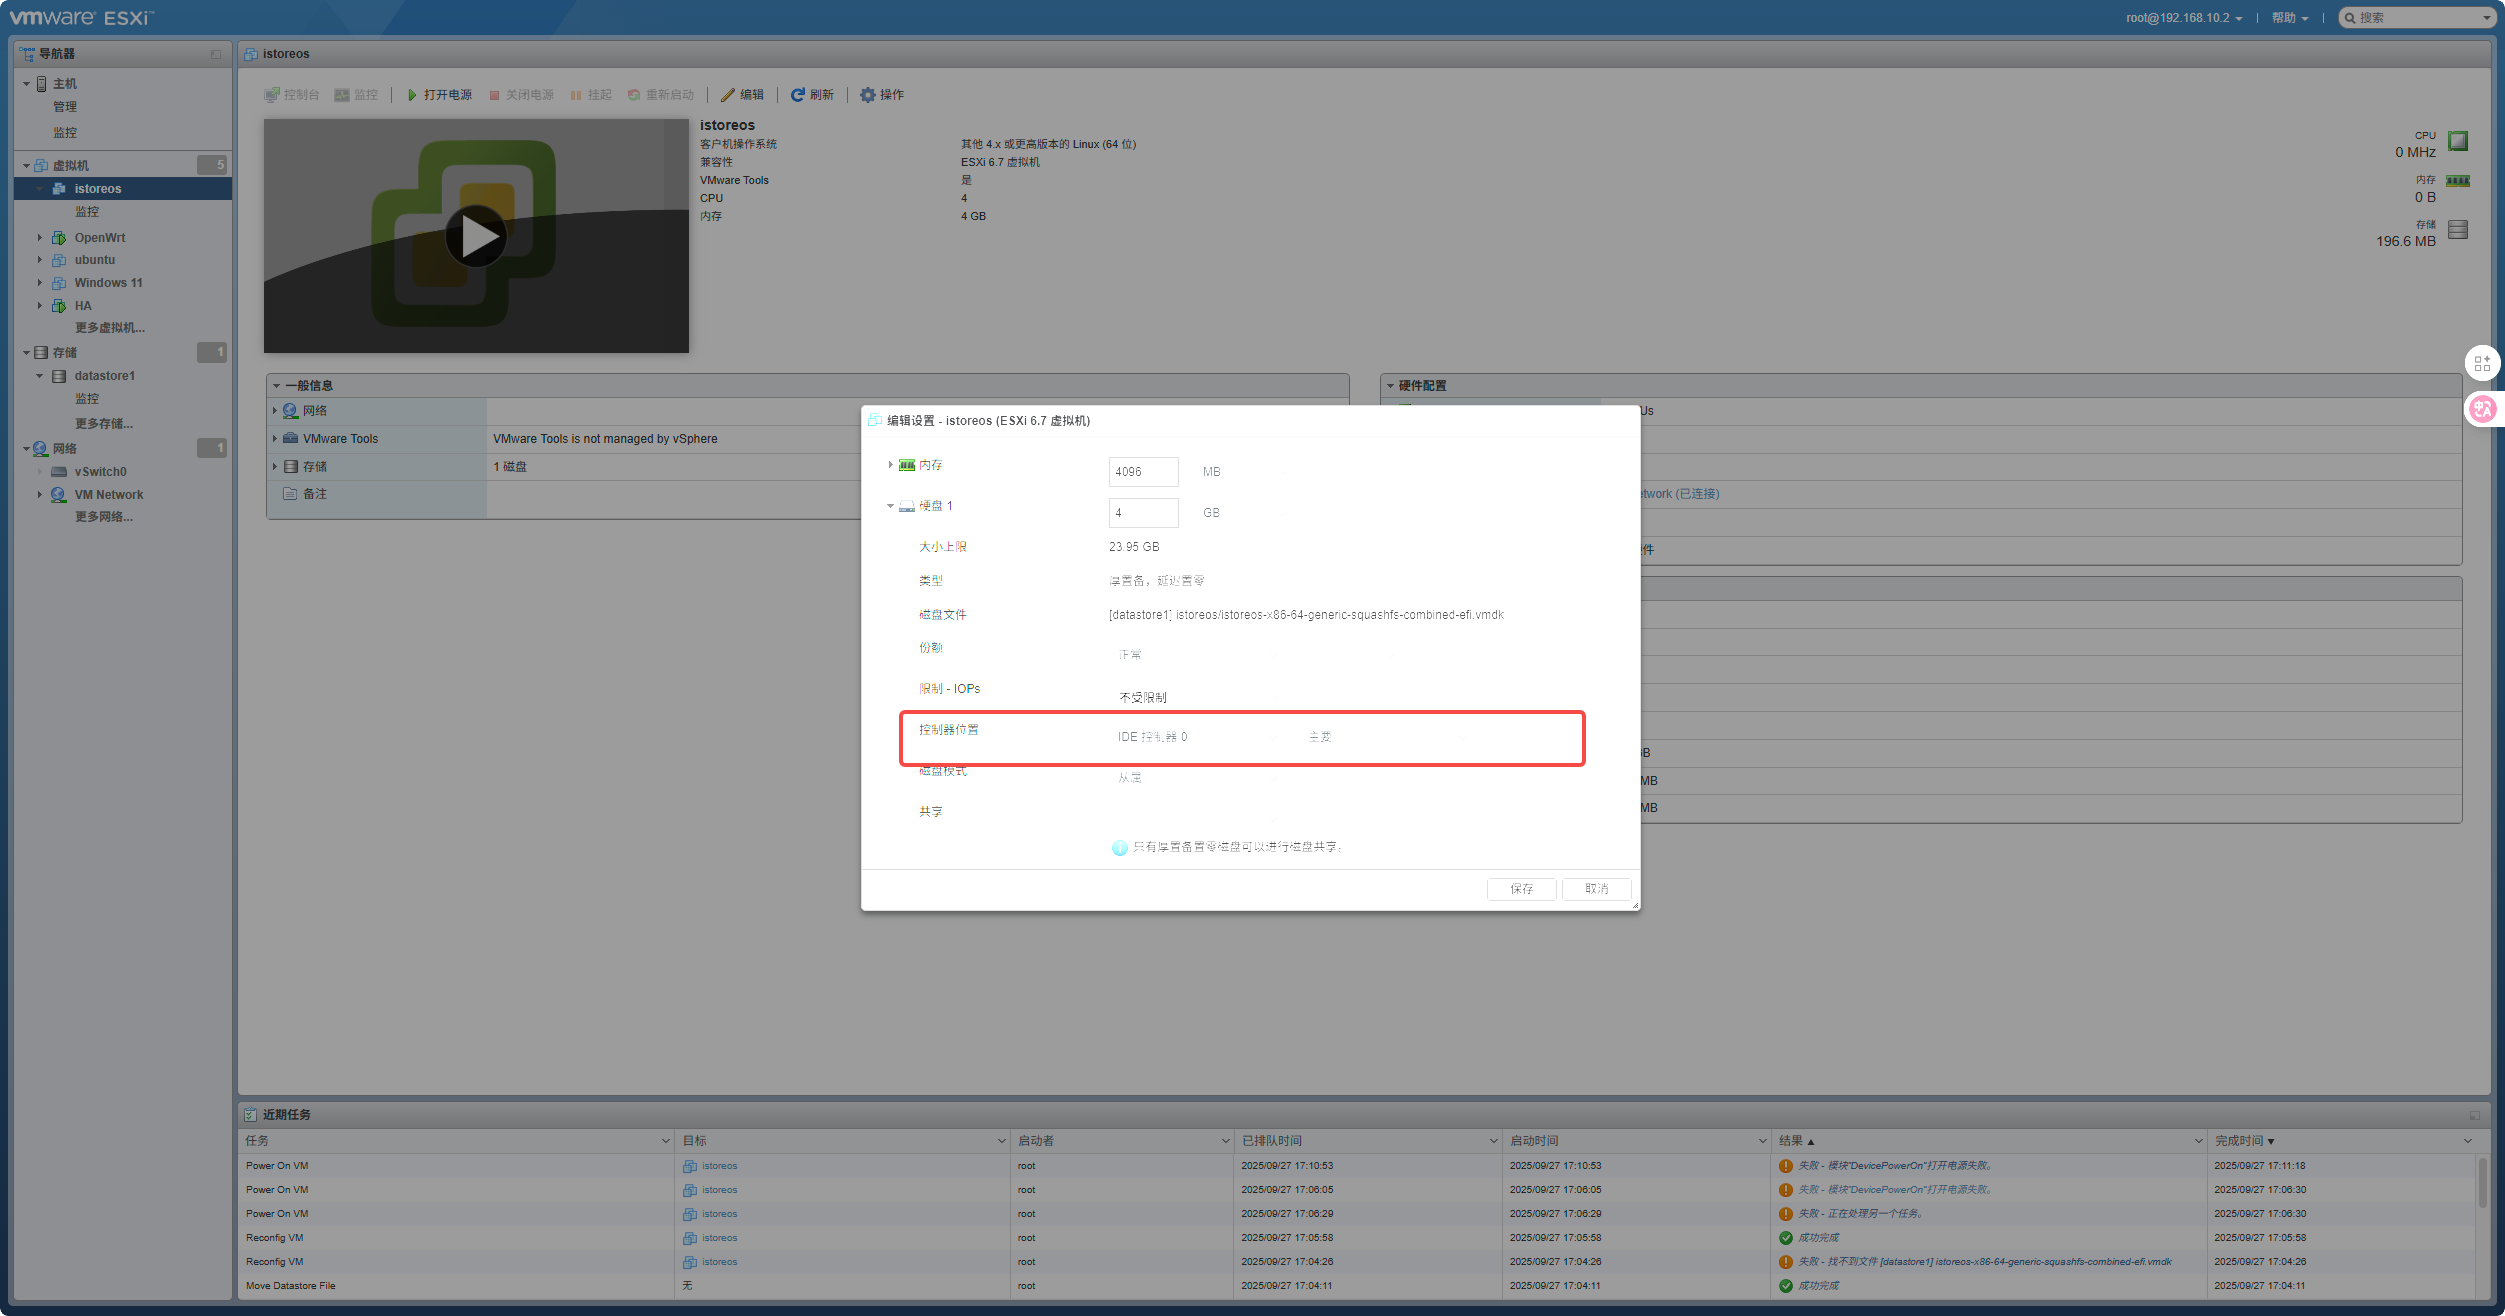
Task: Click the 控制台 console icon in the toolbar
Action: tap(272, 95)
